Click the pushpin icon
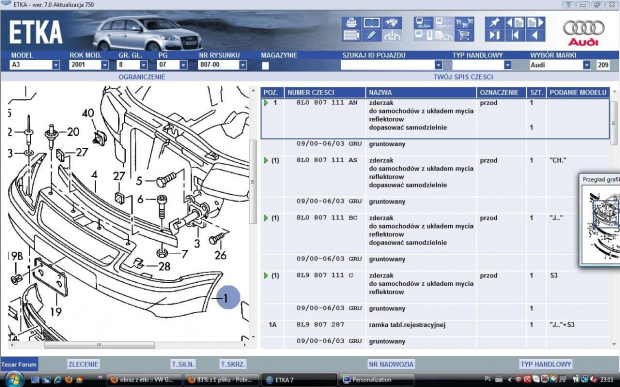The height and width of the screenshot is (387, 620). pos(494,23)
